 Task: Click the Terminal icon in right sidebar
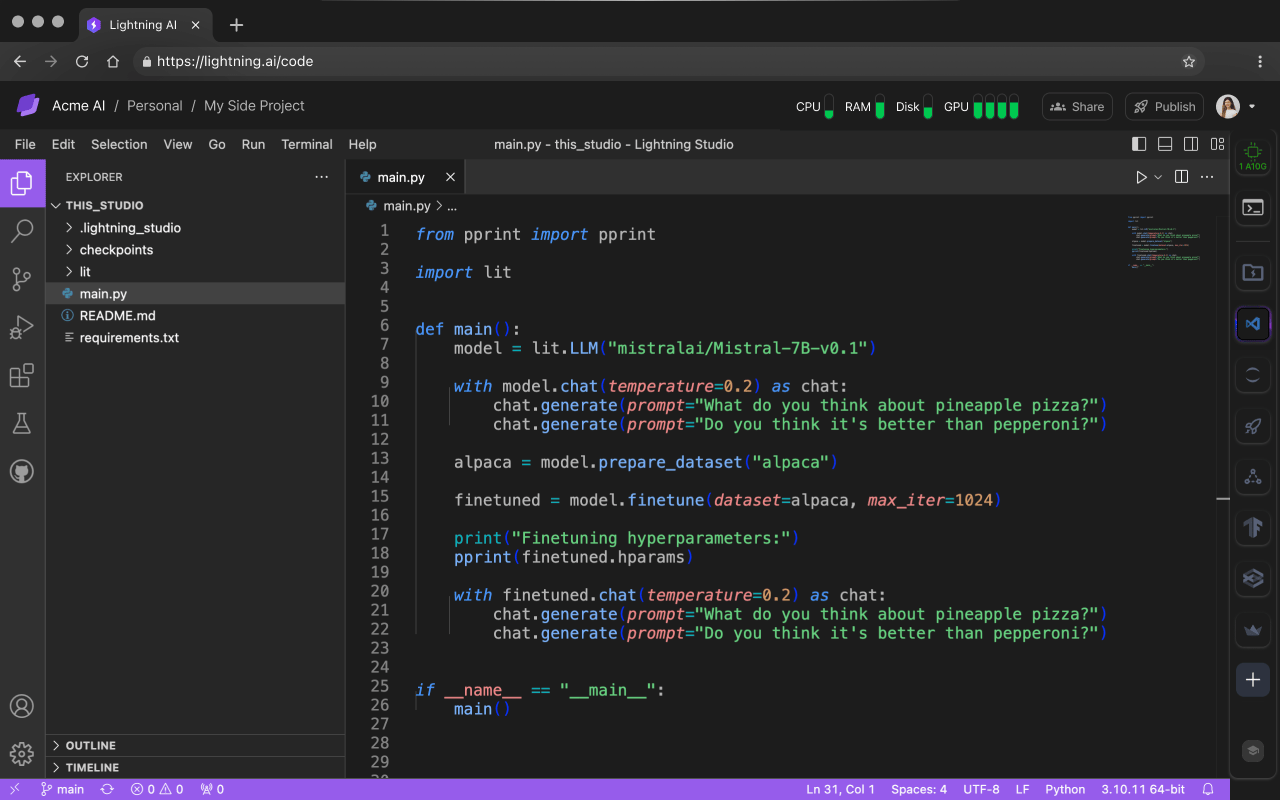pos(1252,208)
